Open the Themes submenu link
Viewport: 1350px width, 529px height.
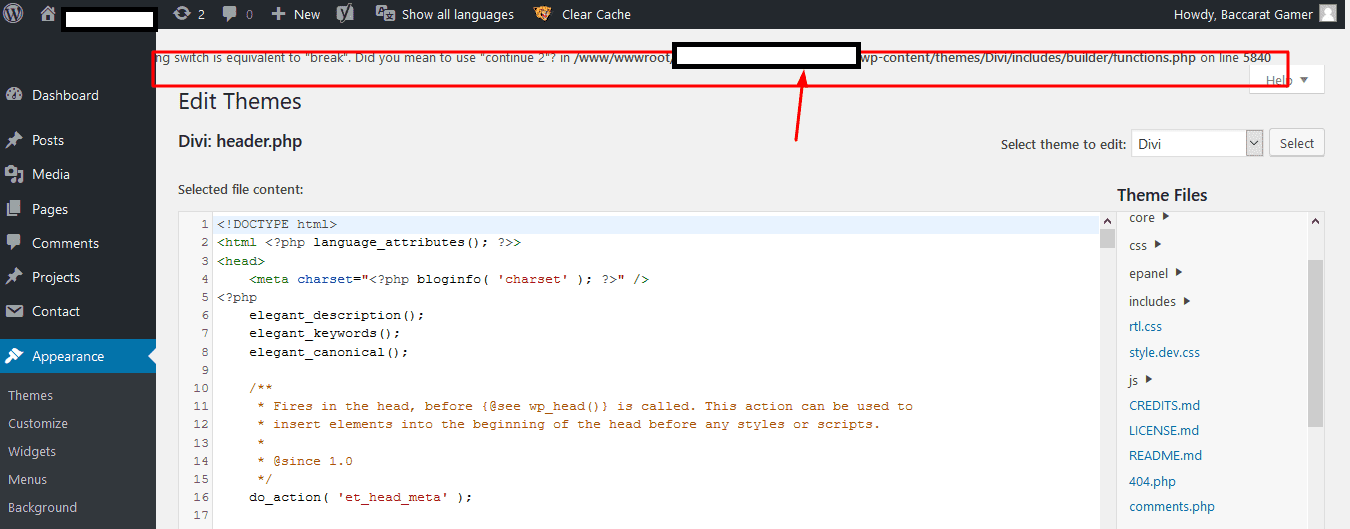tap(31, 395)
